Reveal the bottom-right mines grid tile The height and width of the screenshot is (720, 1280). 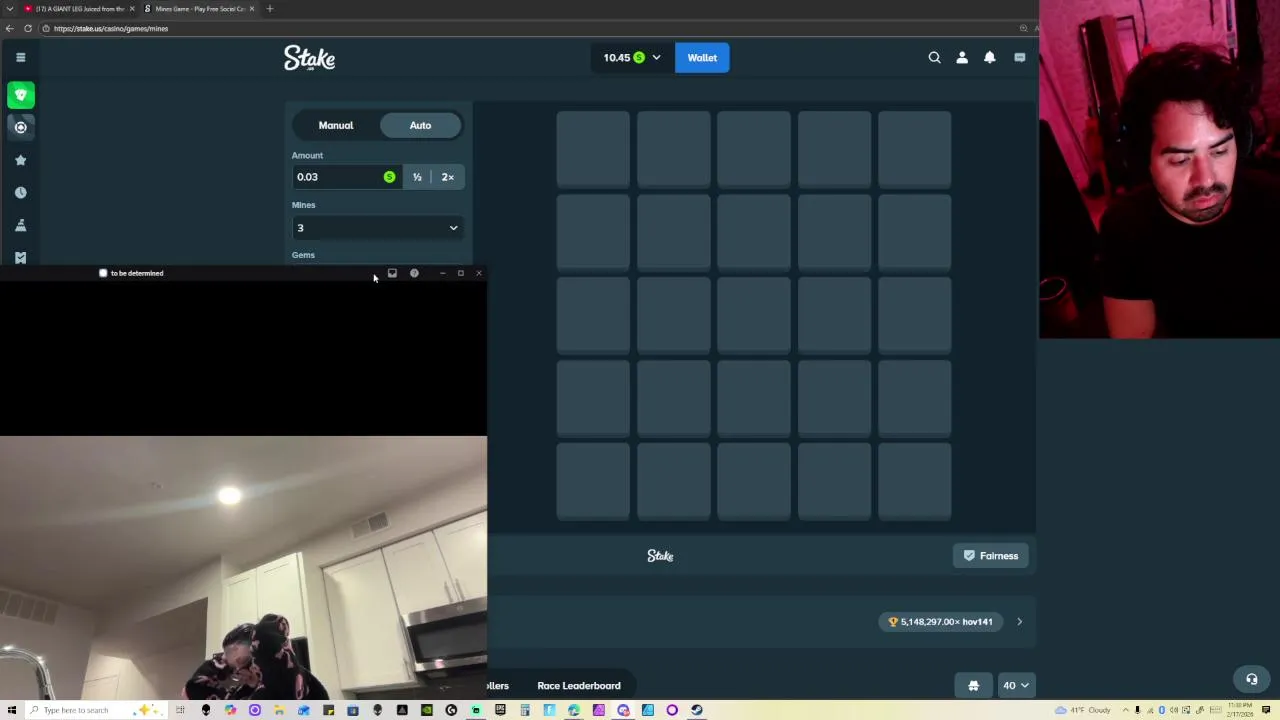point(914,481)
